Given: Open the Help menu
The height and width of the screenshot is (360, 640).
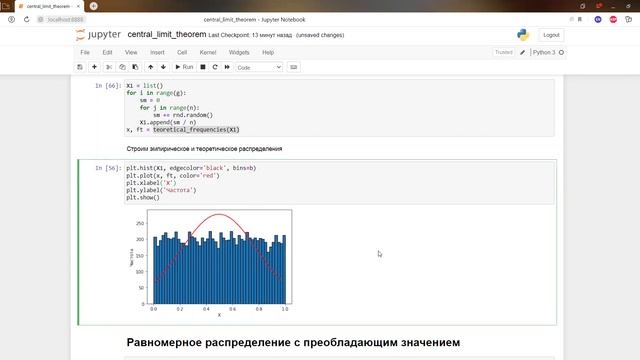Looking at the screenshot, I should tap(268, 52).
